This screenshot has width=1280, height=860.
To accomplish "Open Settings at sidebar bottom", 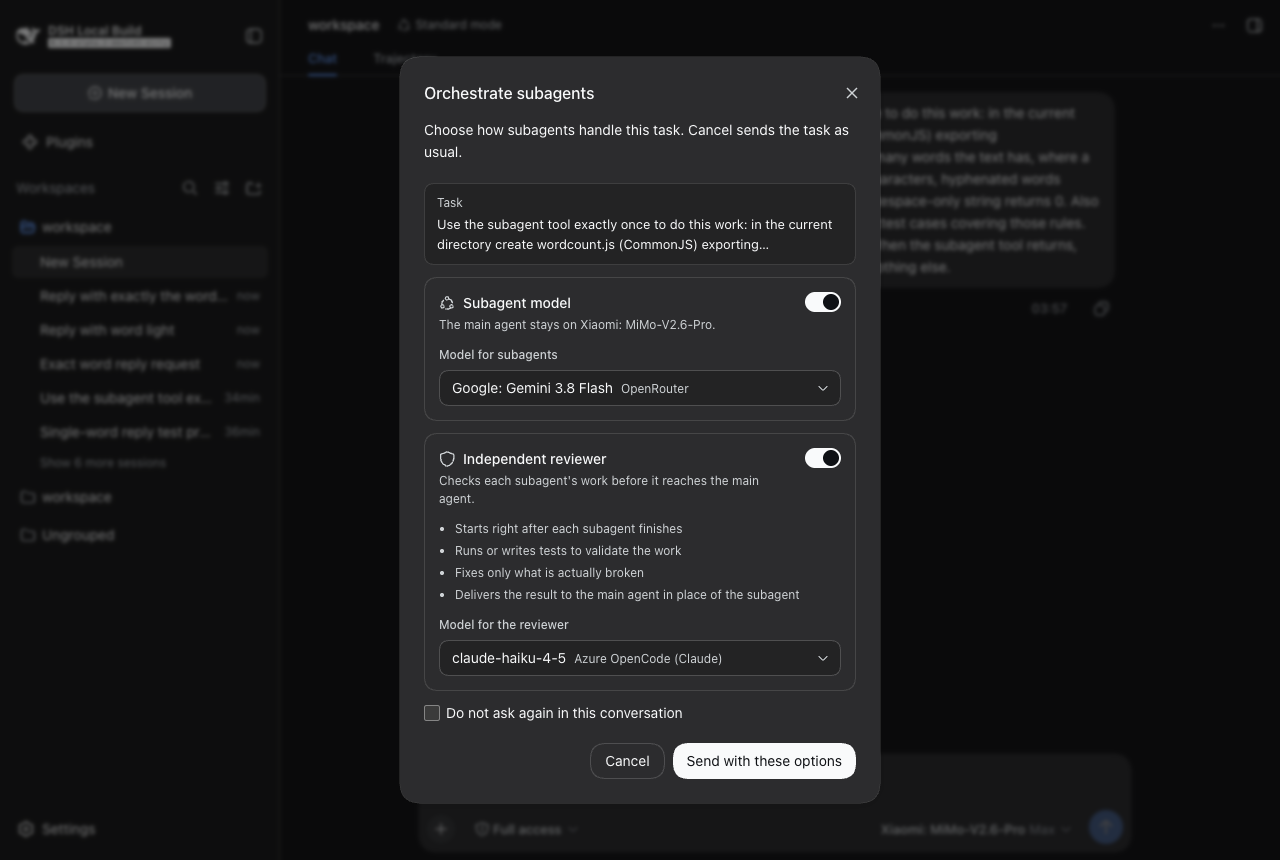I will [58, 829].
